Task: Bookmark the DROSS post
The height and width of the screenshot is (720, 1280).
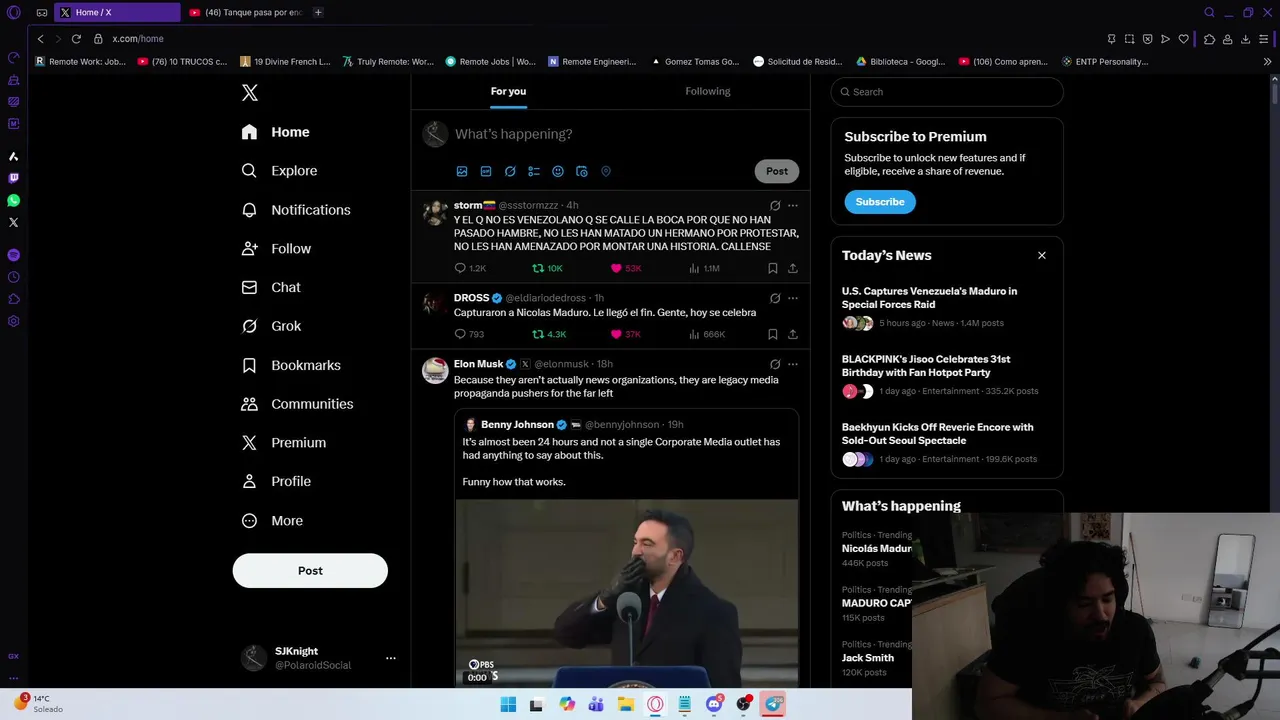Action: (773, 334)
